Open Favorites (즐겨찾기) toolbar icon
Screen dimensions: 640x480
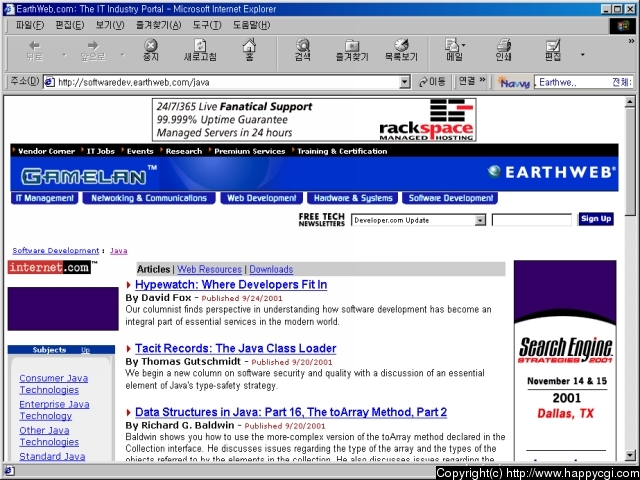pos(352,51)
